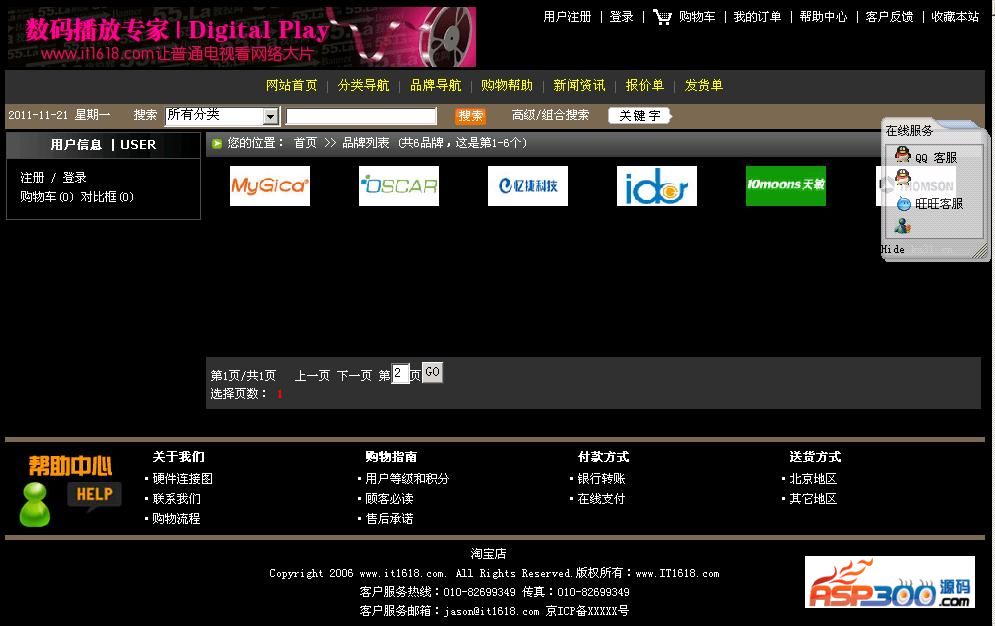995x626 pixels.
Task: Click the green person help center icon
Action: click(x=35, y=504)
